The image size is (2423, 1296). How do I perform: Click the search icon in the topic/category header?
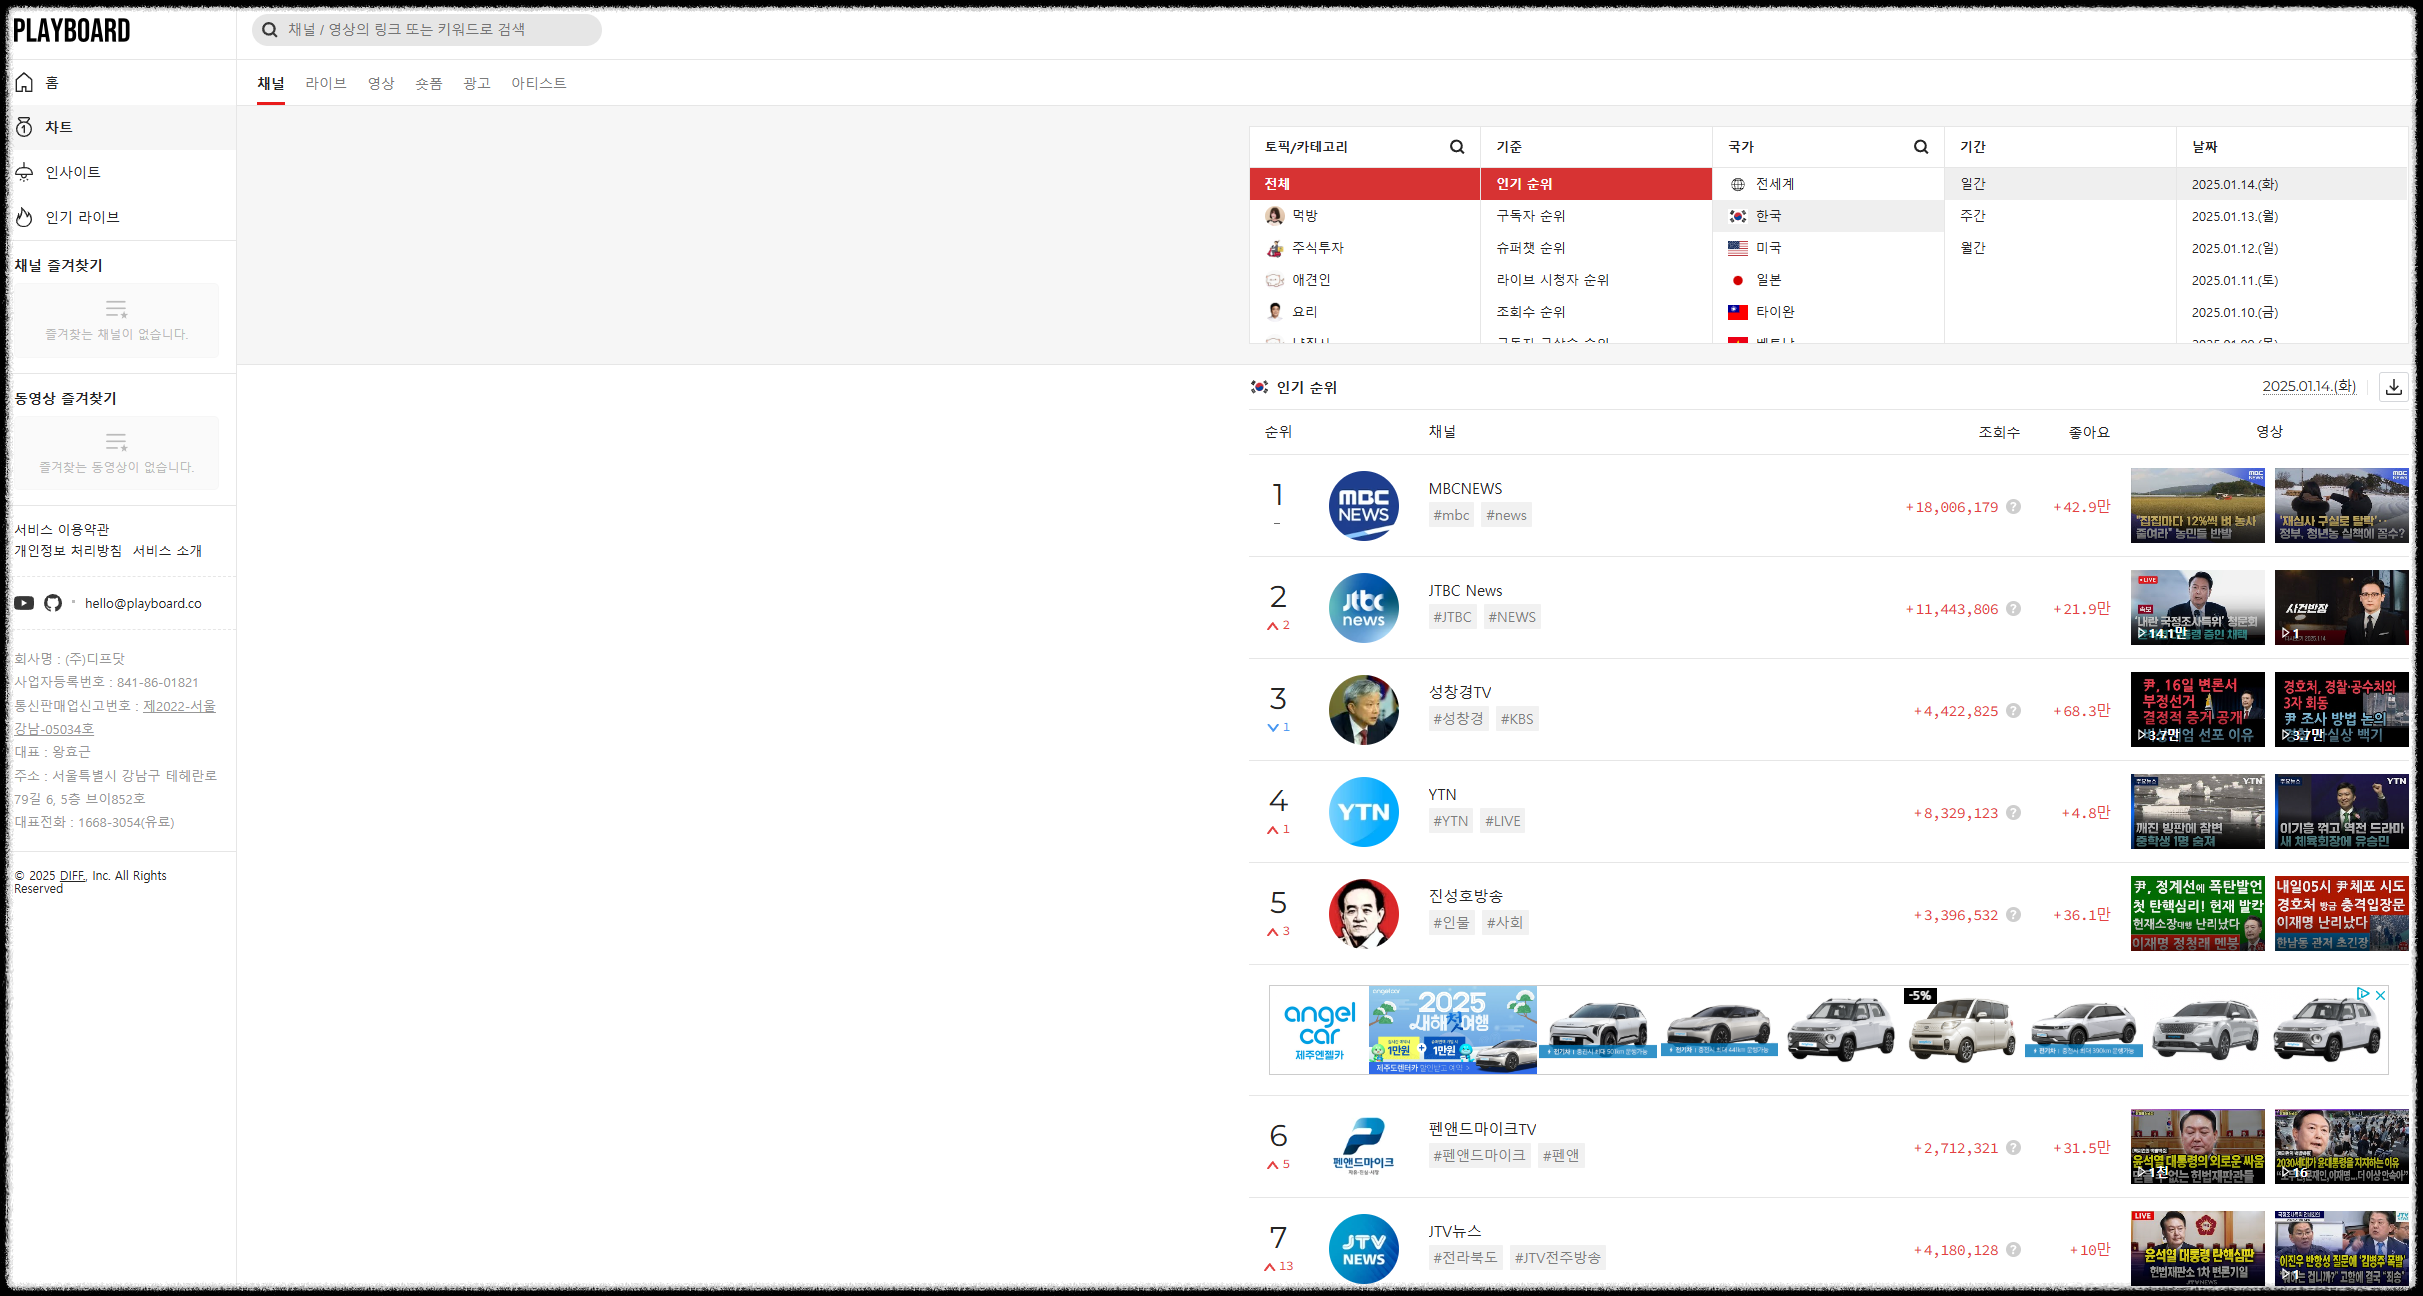1457,147
